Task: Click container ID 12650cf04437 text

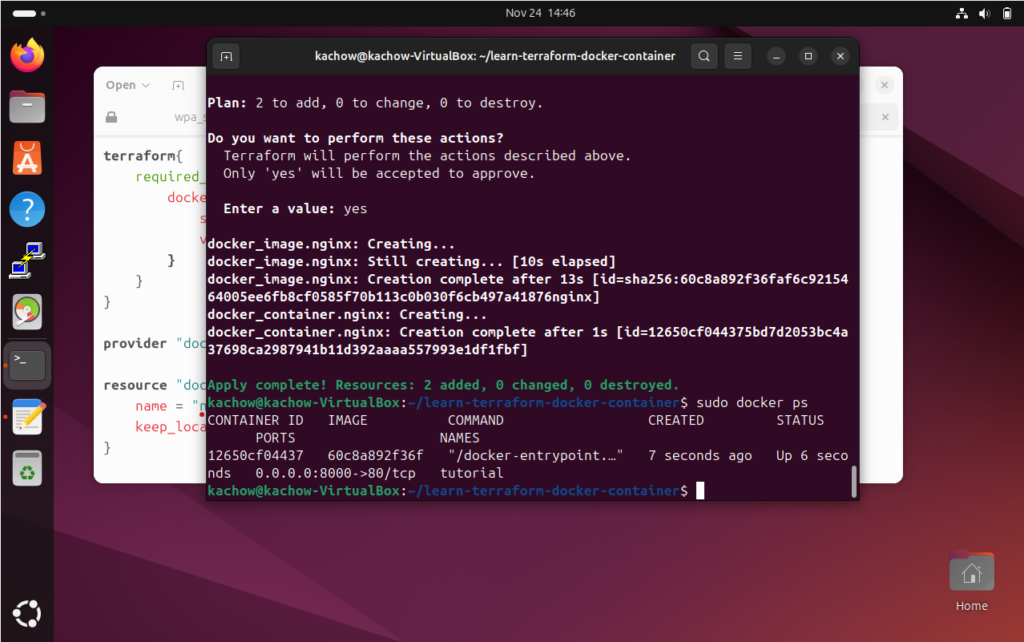Action: pos(255,455)
